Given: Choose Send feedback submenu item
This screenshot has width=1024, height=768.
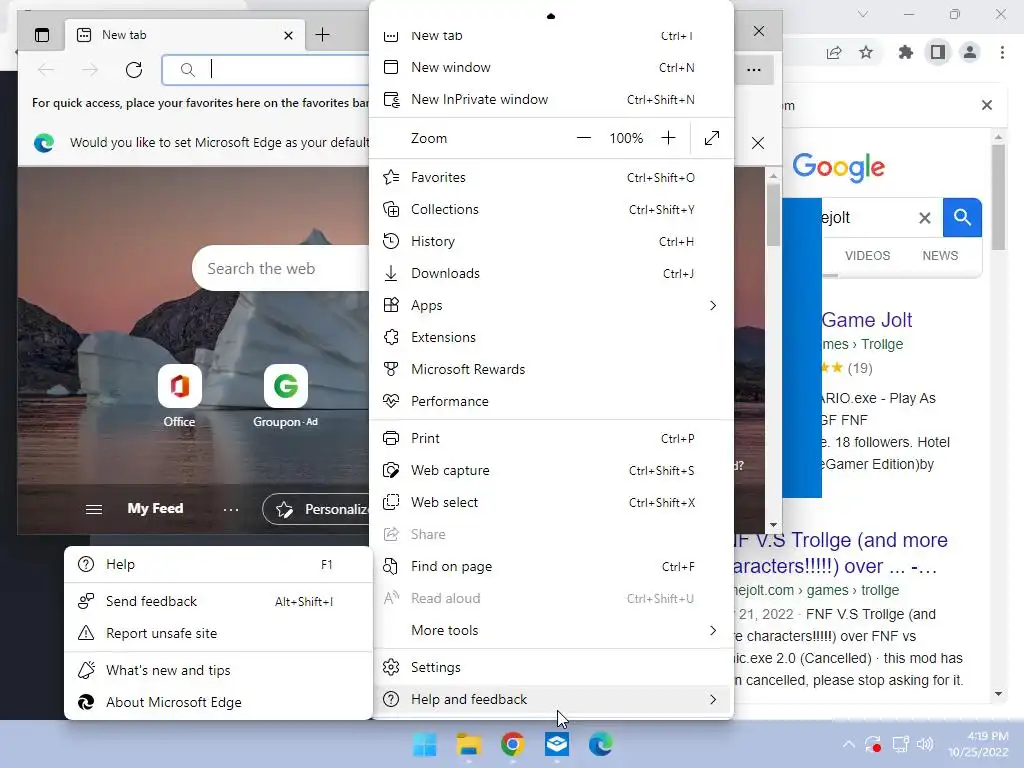Looking at the screenshot, I should pyautogui.click(x=218, y=601).
